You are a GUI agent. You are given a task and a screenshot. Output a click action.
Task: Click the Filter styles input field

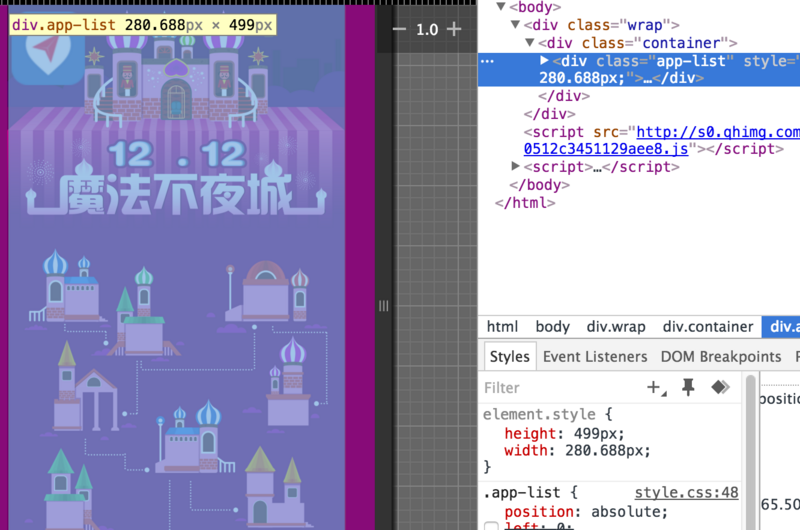tap(561, 388)
